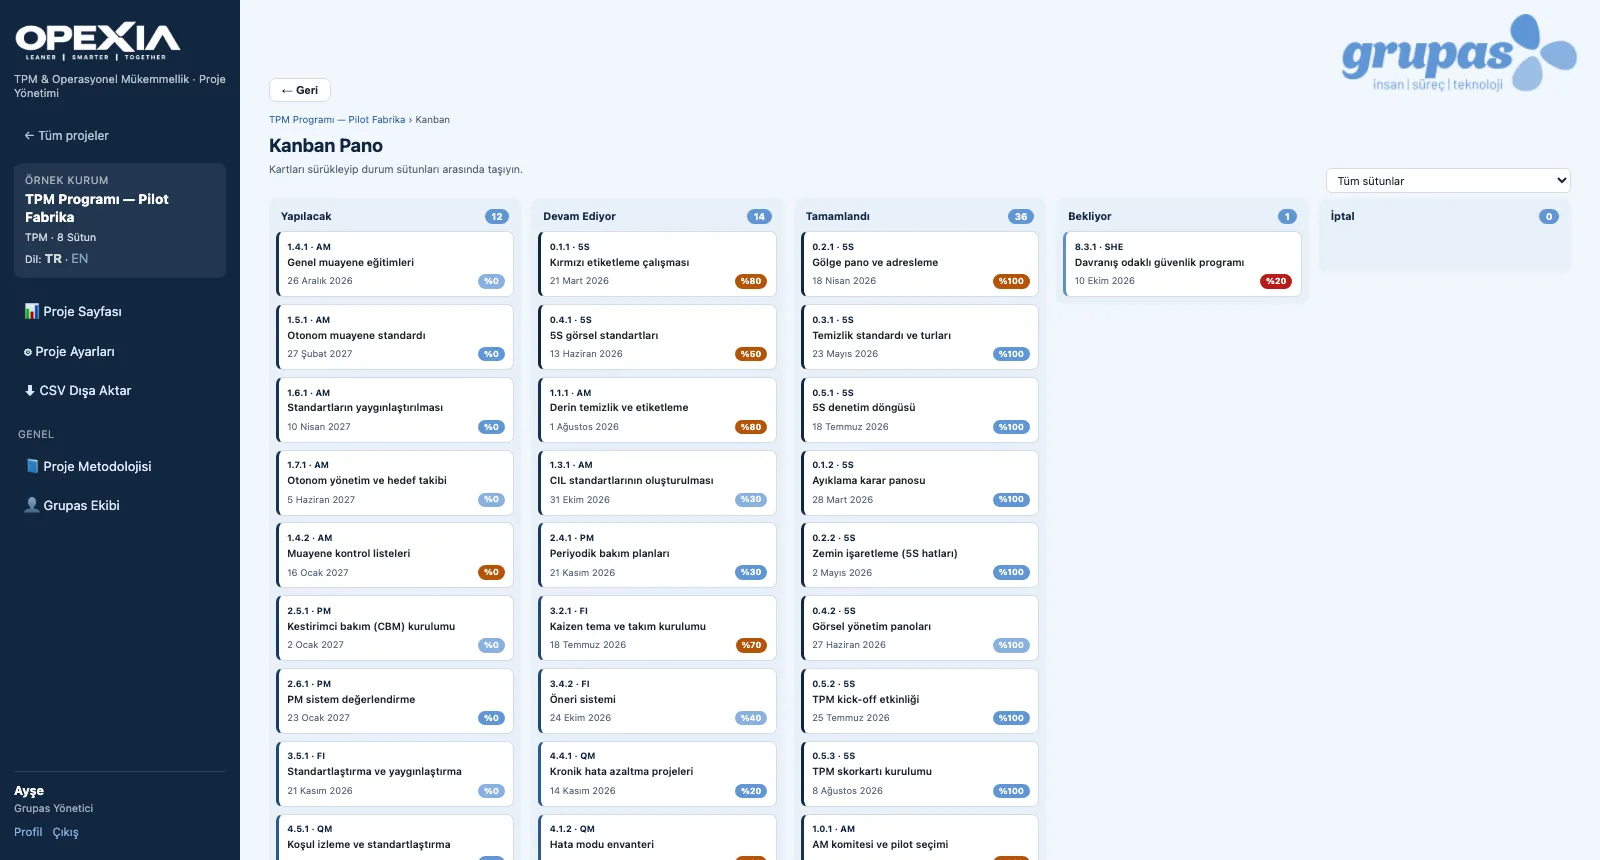Open the Davranış odaklı güvenlik programı card
The height and width of the screenshot is (860, 1600).
point(1182,264)
